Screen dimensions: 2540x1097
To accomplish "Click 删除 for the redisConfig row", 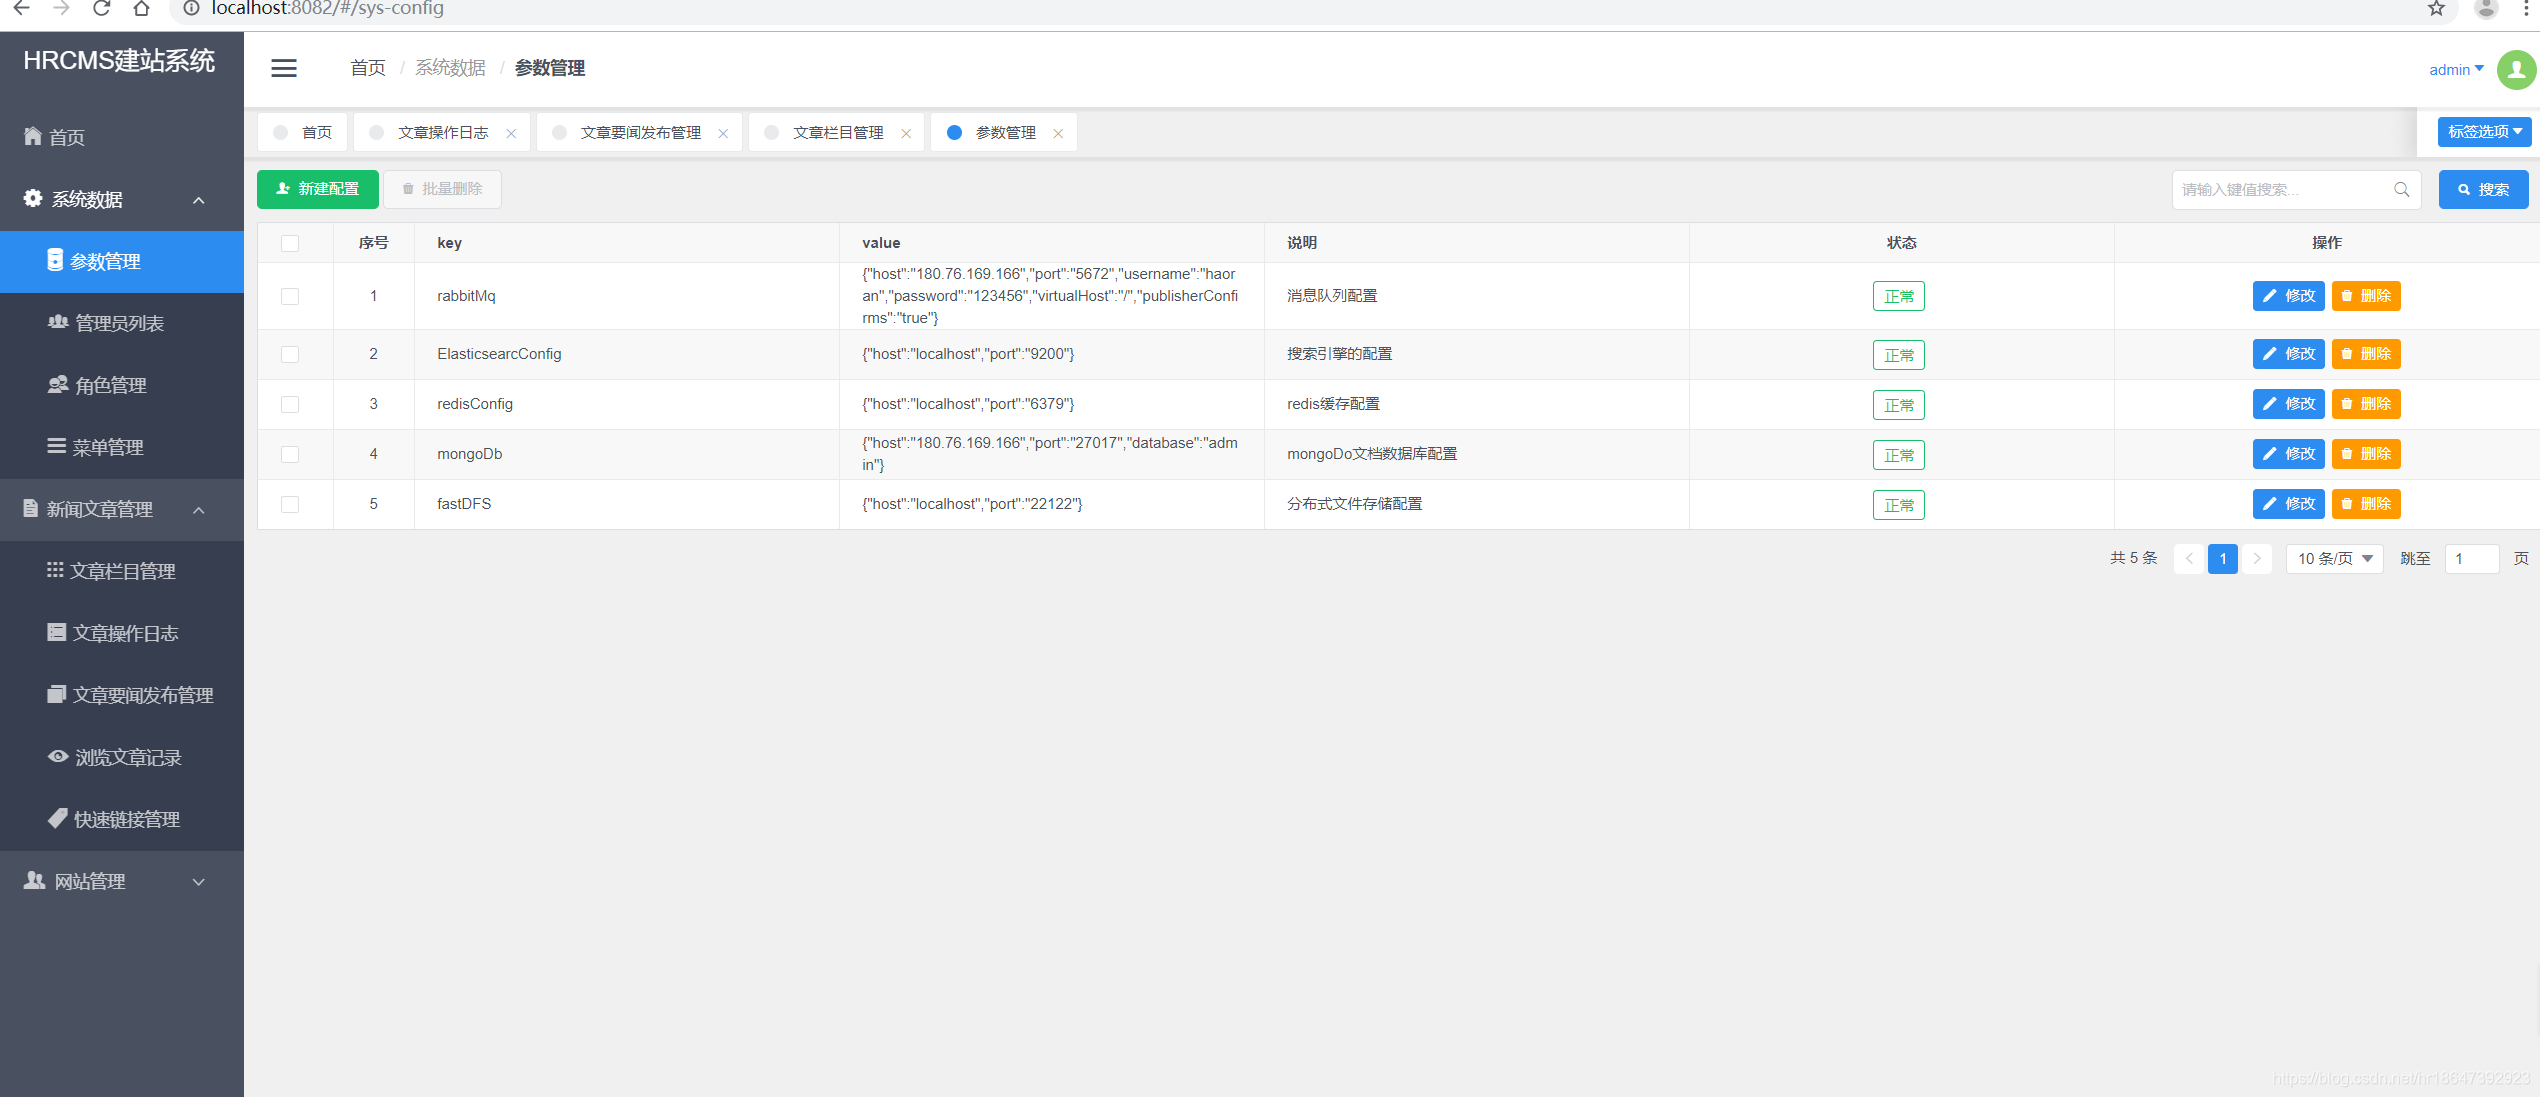I will click(x=2366, y=404).
